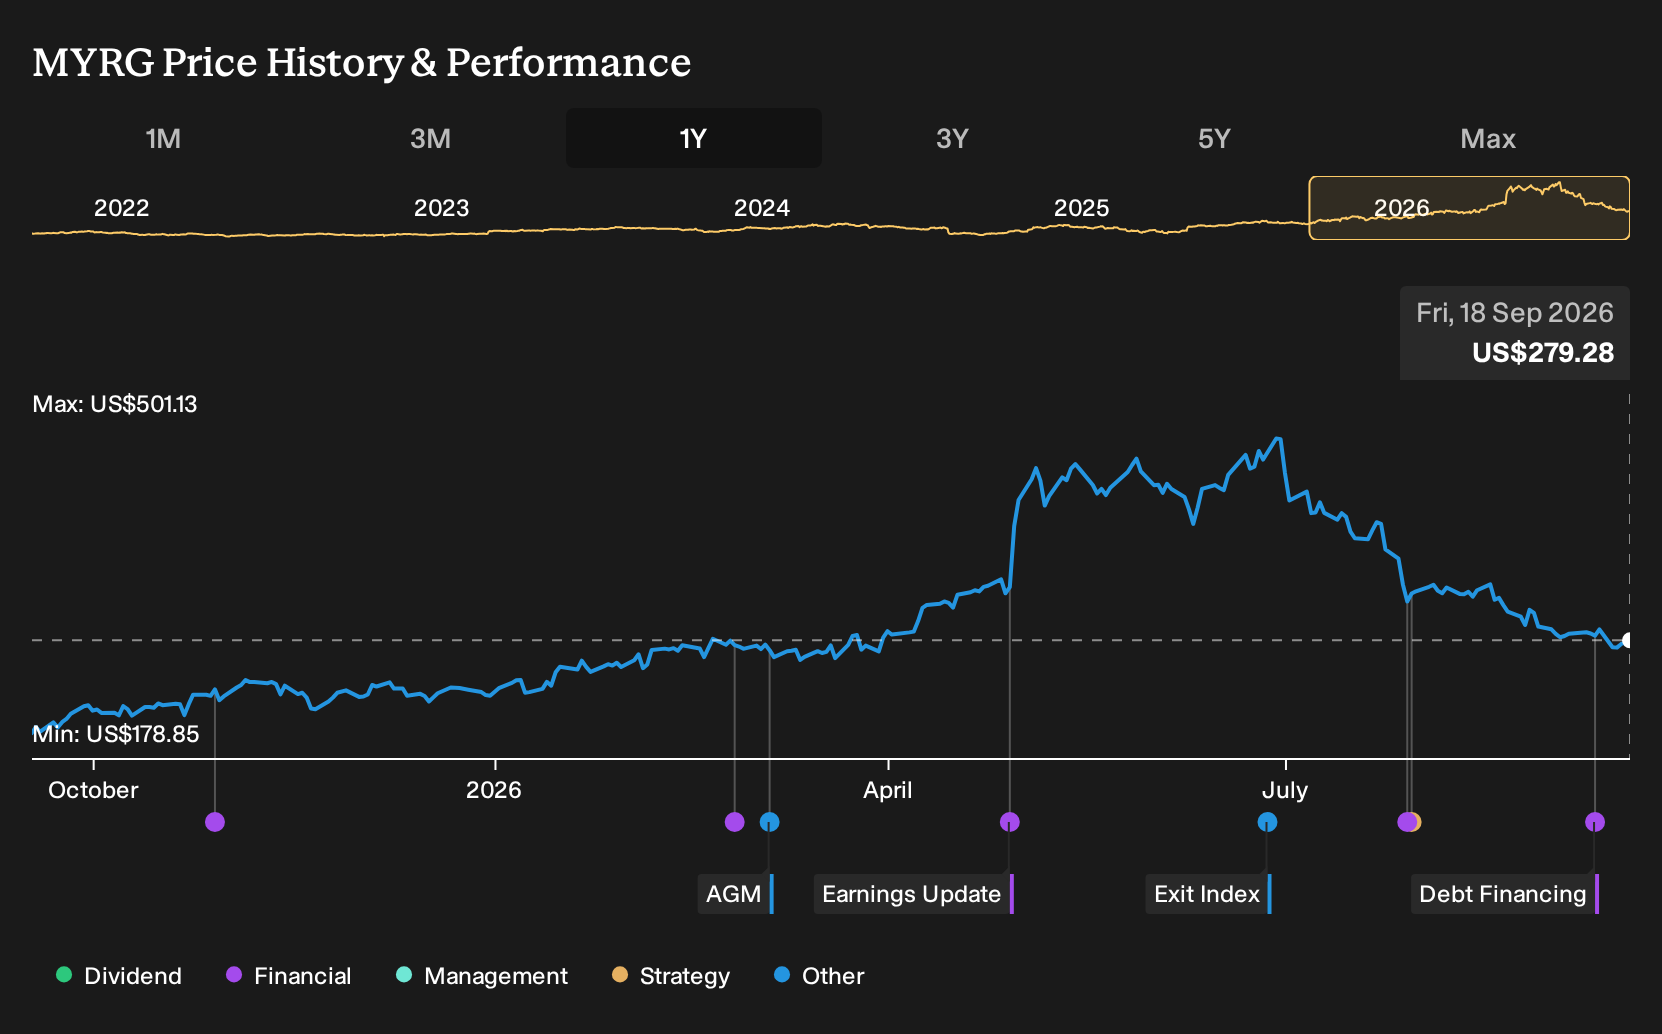Click the purple Debt Financing event dot
The height and width of the screenshot is (1034, 1662).
[x=1595, y=822]
